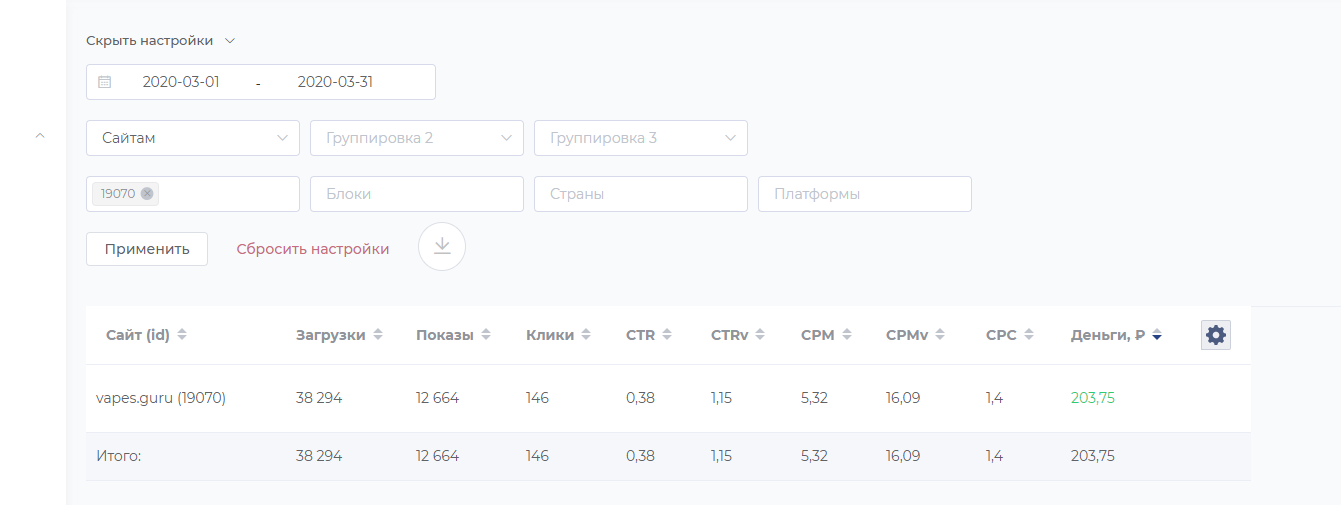Sort by Деньги column arrow

pyautogui.click(x=1156, y=336)
